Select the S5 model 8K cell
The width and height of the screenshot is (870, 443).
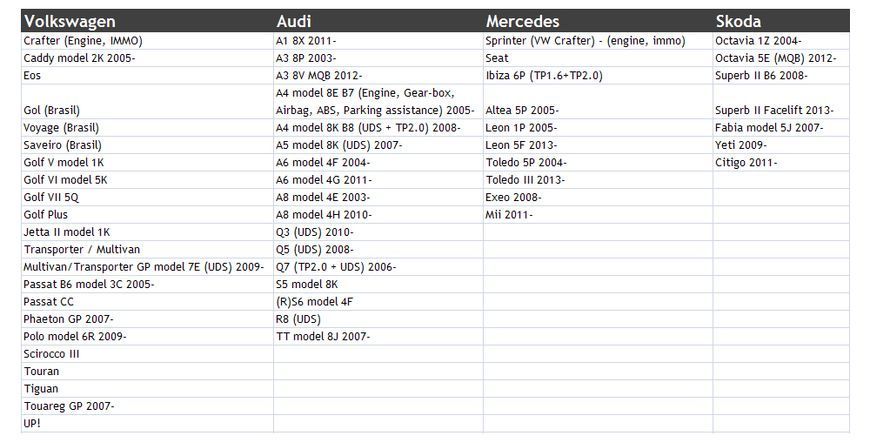pos(378,284)
